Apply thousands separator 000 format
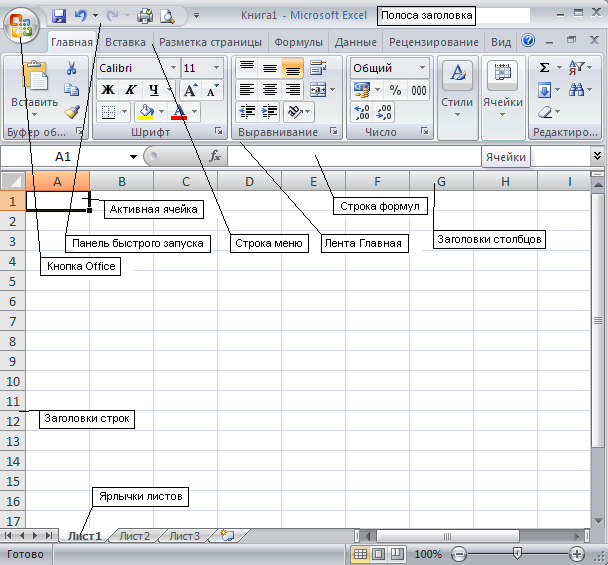This screenshot has width=608, height=565. pos(419,90)
